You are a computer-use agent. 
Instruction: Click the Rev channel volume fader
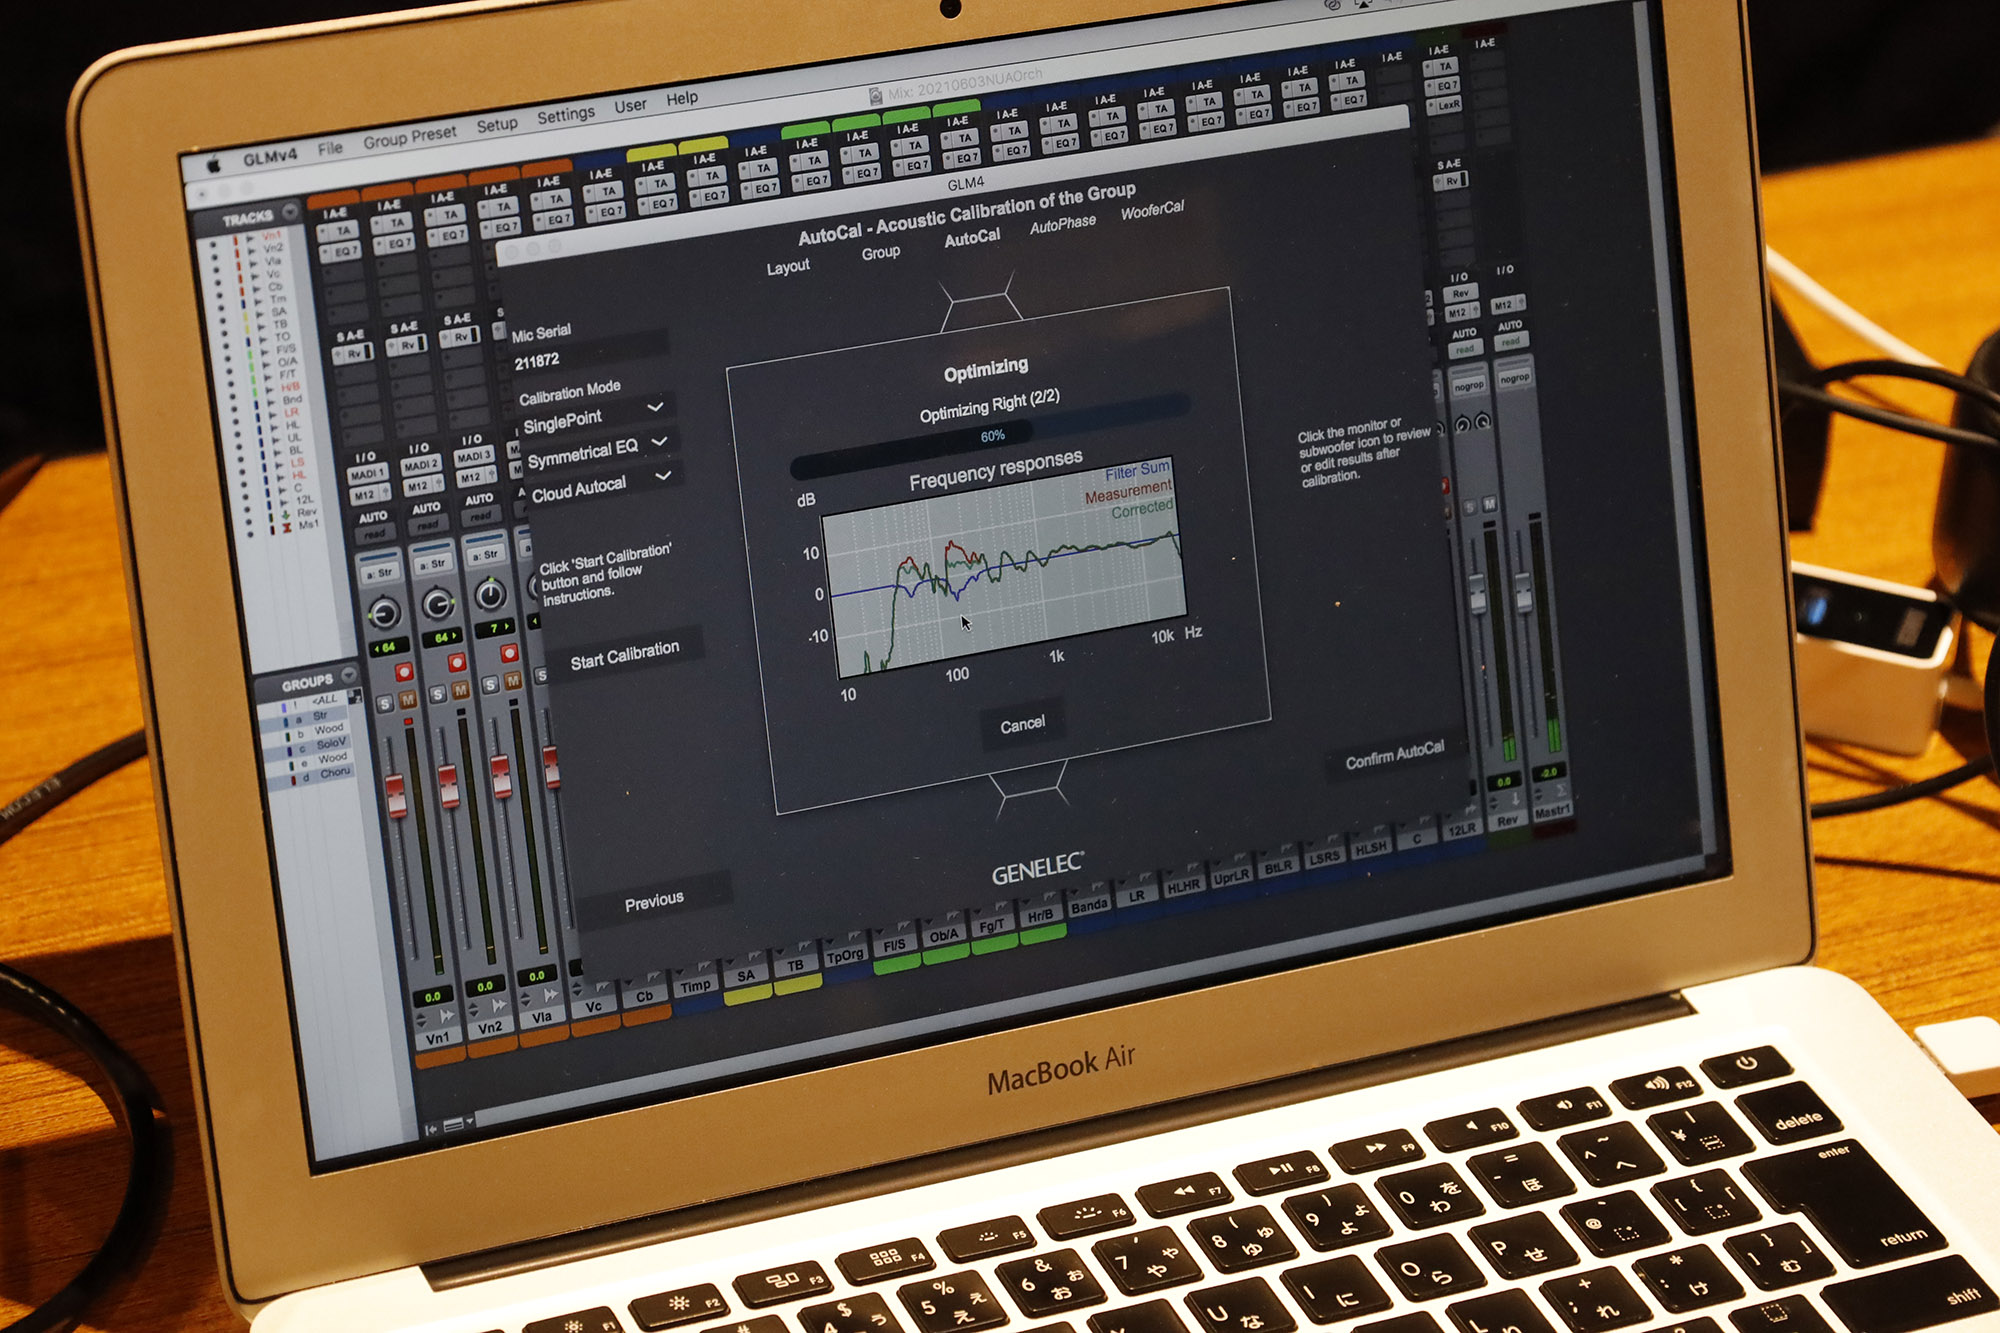[1478, 596]
